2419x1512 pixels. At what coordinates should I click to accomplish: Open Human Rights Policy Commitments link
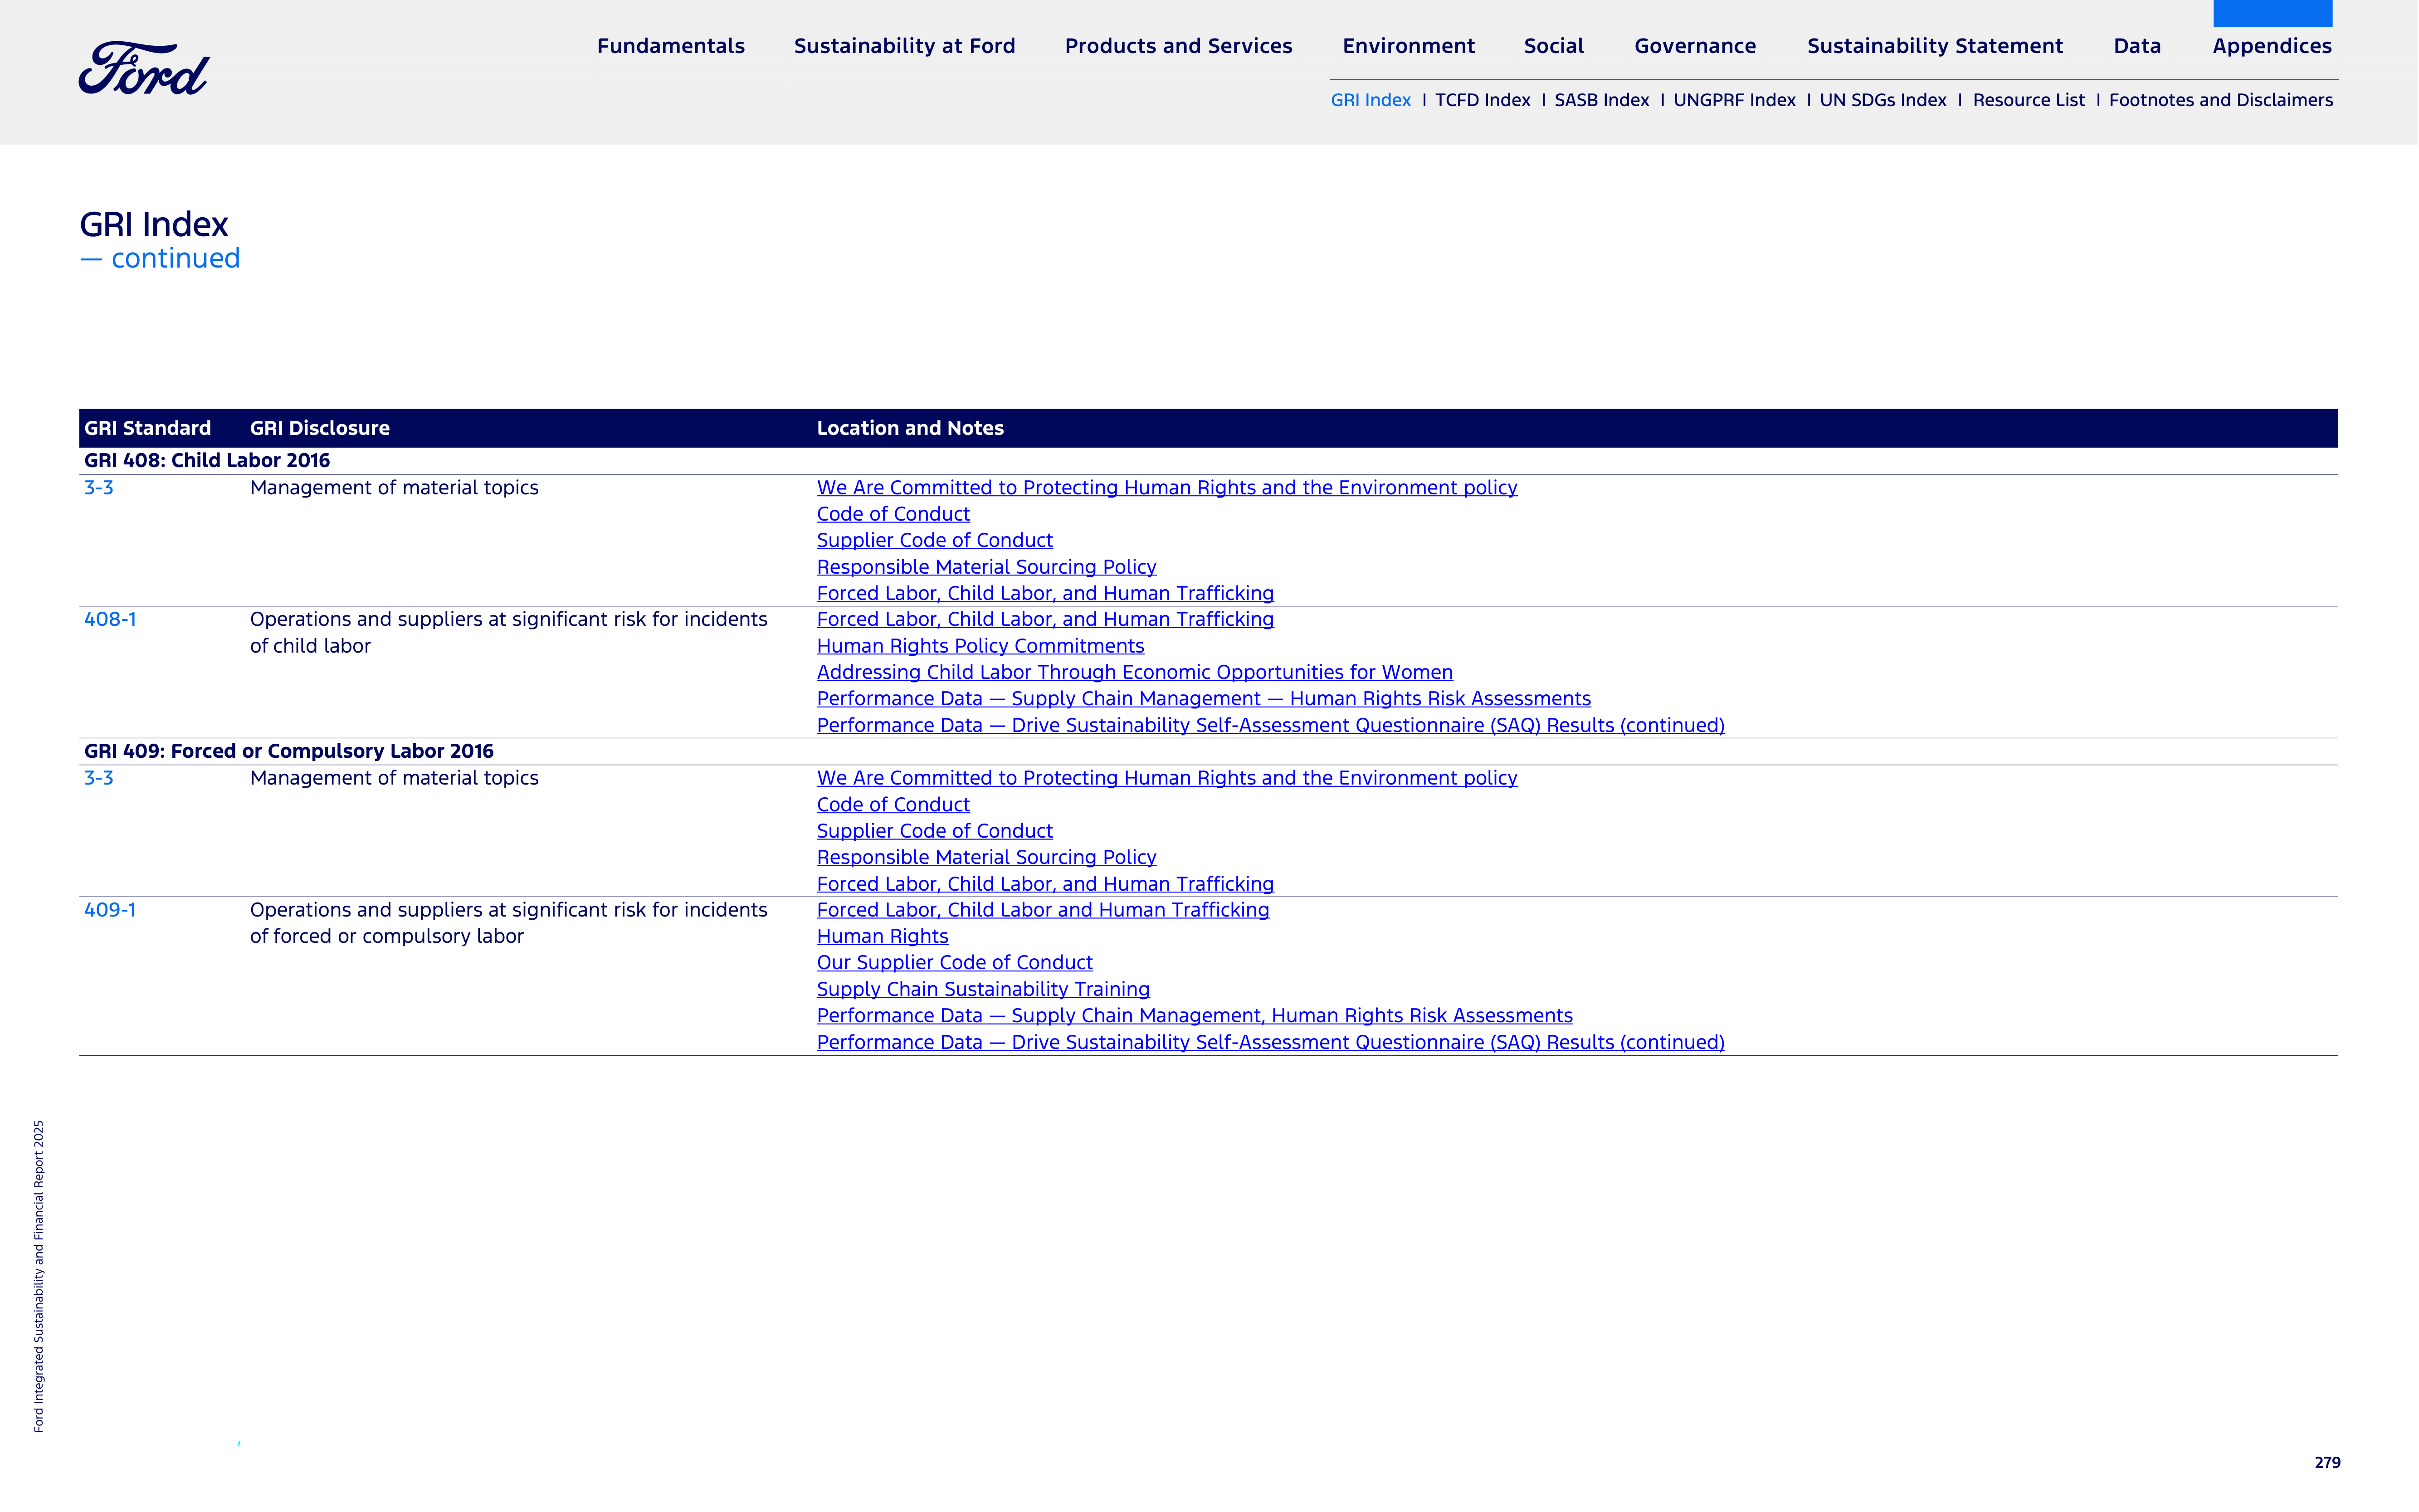[x=980, y=646]
